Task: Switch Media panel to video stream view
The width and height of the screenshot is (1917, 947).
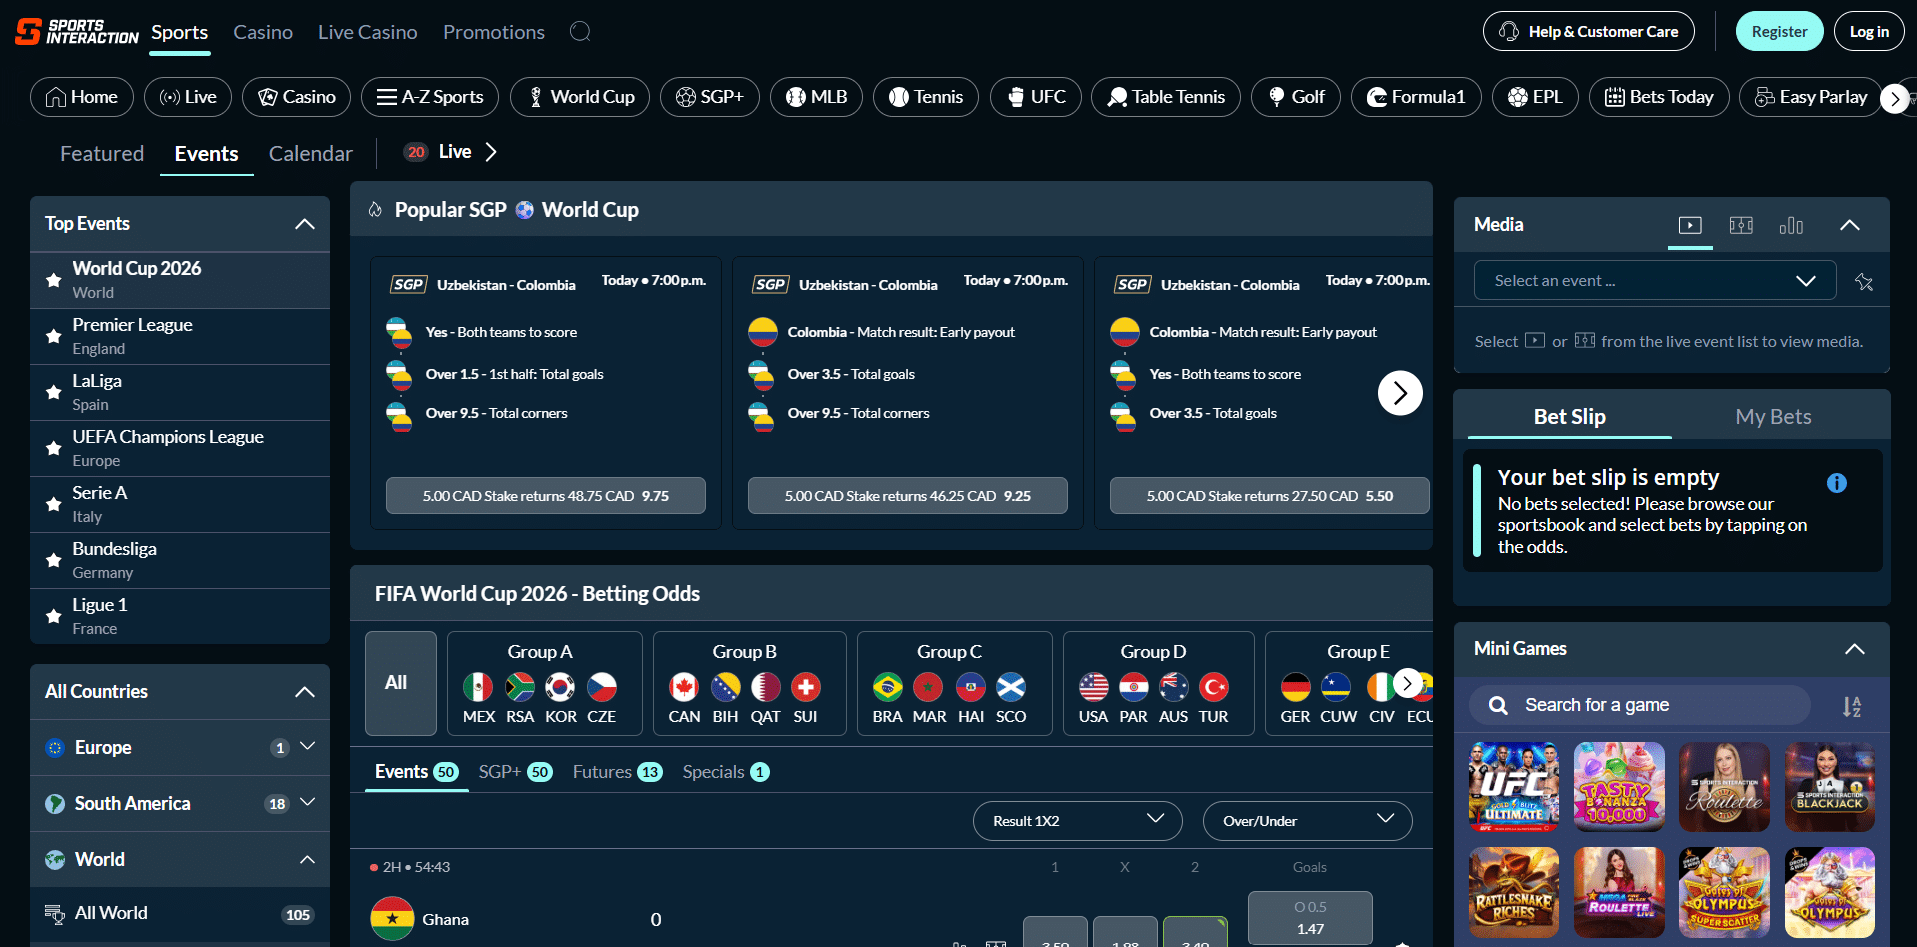Action: [x=1690, y=225]
